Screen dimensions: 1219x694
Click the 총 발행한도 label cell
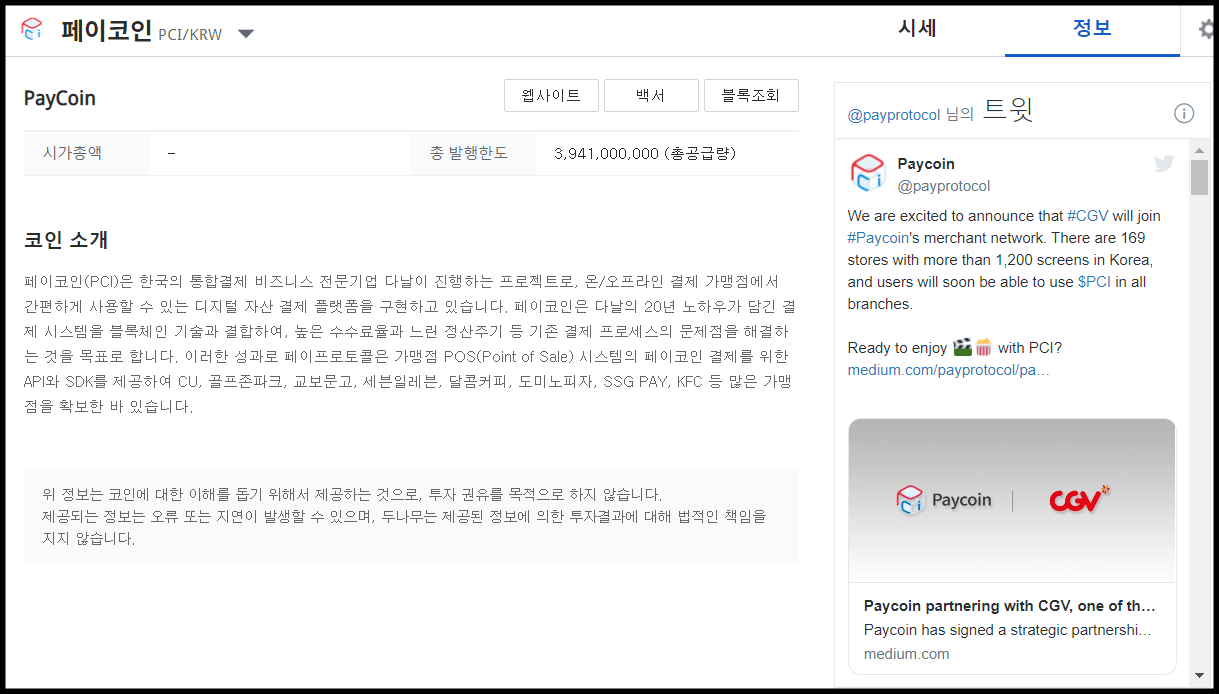tap(473, 153)
